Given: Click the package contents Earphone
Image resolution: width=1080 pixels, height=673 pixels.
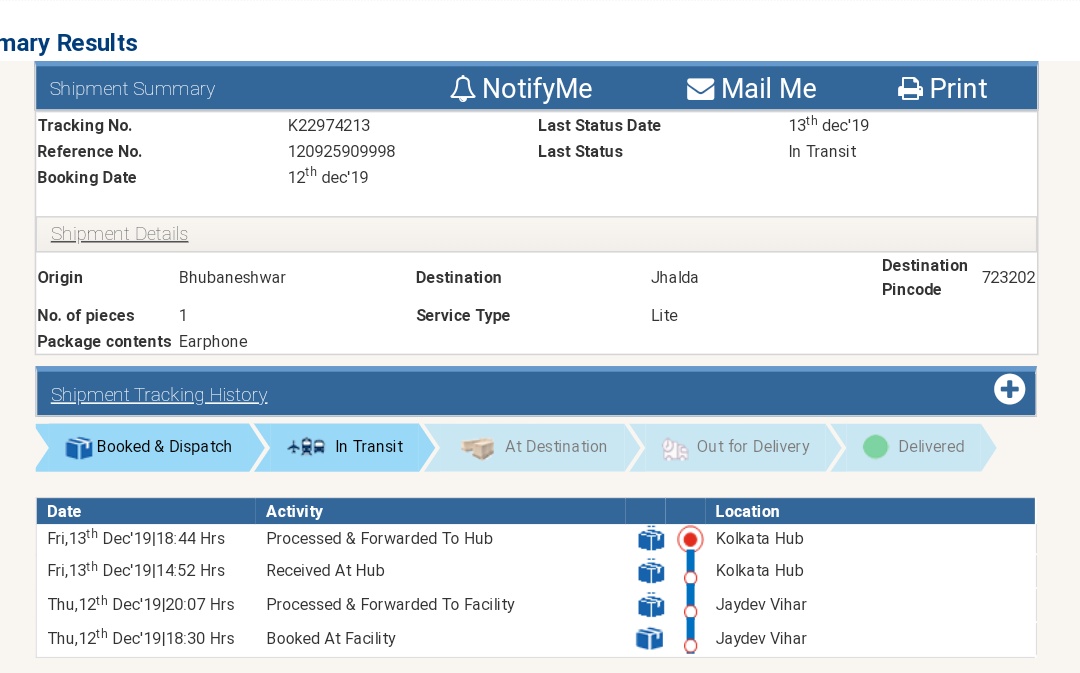Looking at the screenshot, I should tap(213, 342).
